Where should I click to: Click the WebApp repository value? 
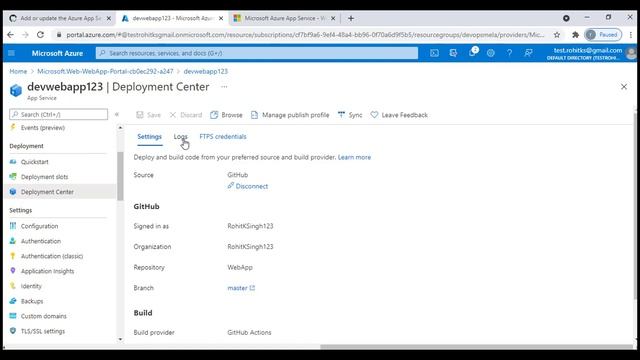[x=240, y=267]
